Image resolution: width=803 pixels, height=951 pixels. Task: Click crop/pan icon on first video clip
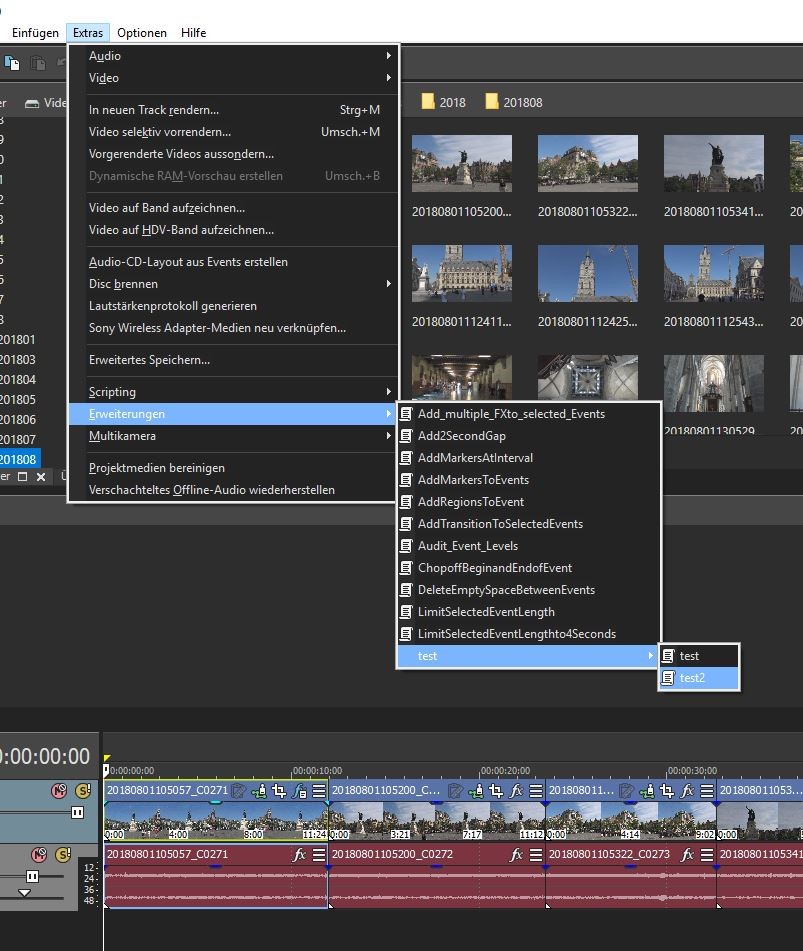pyautogui.click(x=279, y=790)
